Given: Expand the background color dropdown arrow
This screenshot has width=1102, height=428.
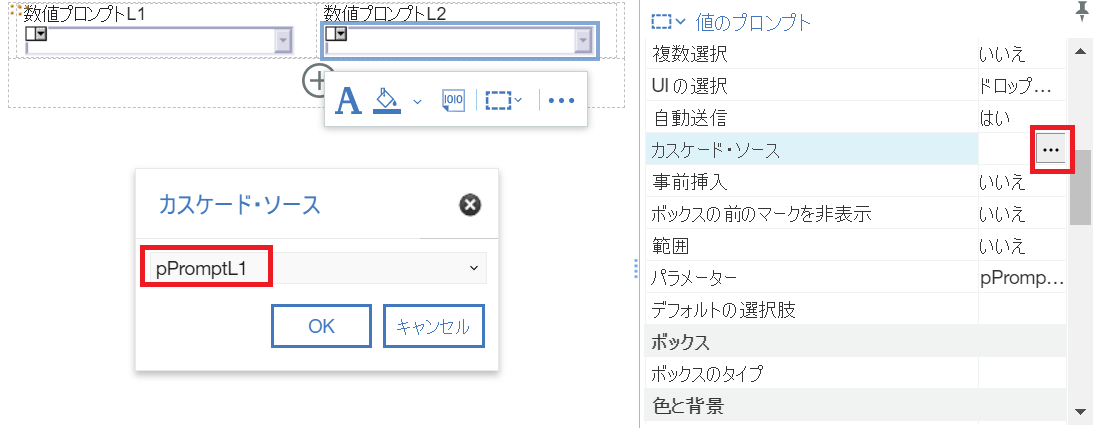Looking at the screenshot, I should click(417, 101).
